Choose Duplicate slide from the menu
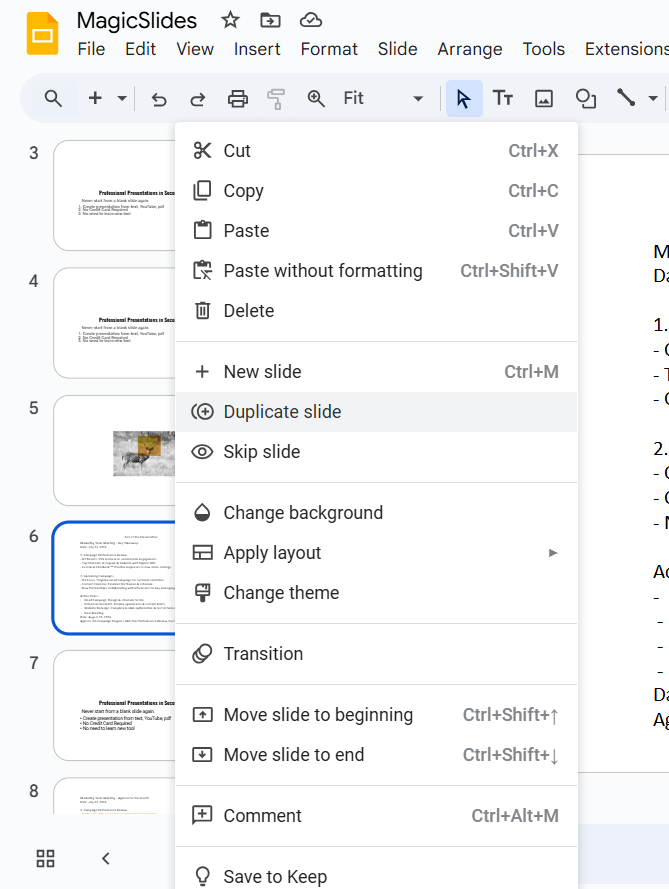 click(x=282, y=412)
